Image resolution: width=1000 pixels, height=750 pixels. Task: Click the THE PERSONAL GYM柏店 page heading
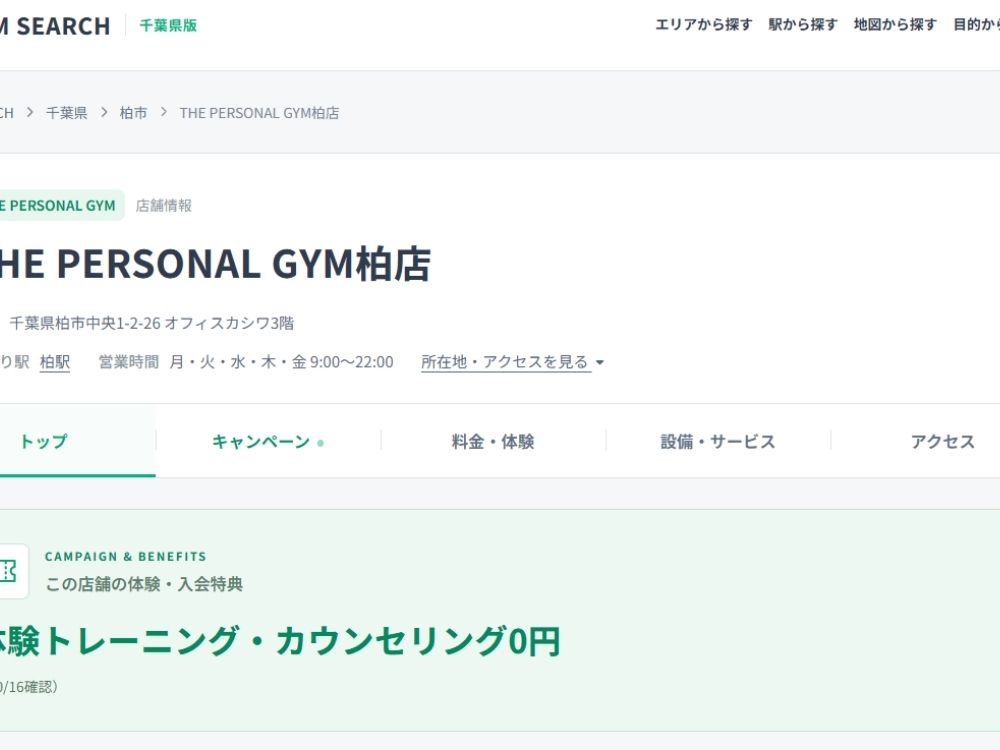pyautogui.click(x=215, y=264)
